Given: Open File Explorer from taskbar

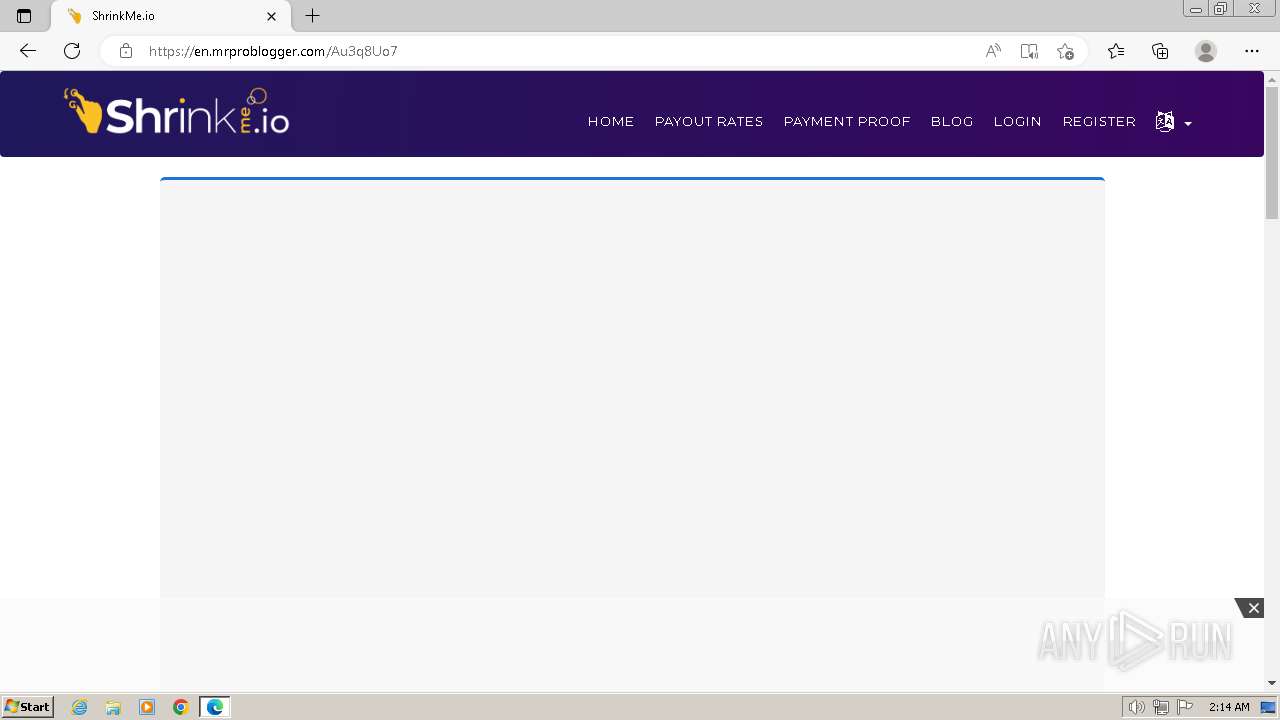Looking at the screenshot, I should [113, 707].
